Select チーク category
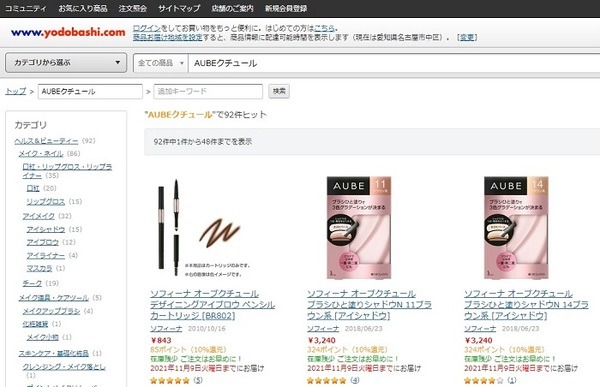The height and width of the screenshot is (387, 600). click(x=32, y=283)
